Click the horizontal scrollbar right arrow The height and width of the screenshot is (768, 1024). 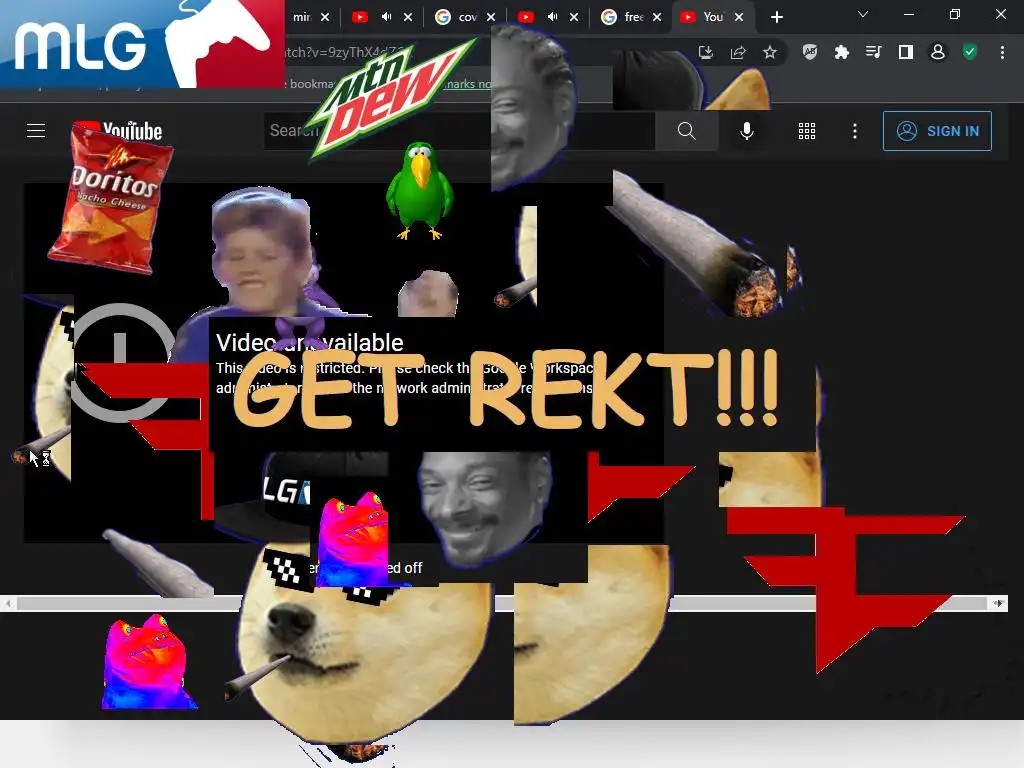999,603
